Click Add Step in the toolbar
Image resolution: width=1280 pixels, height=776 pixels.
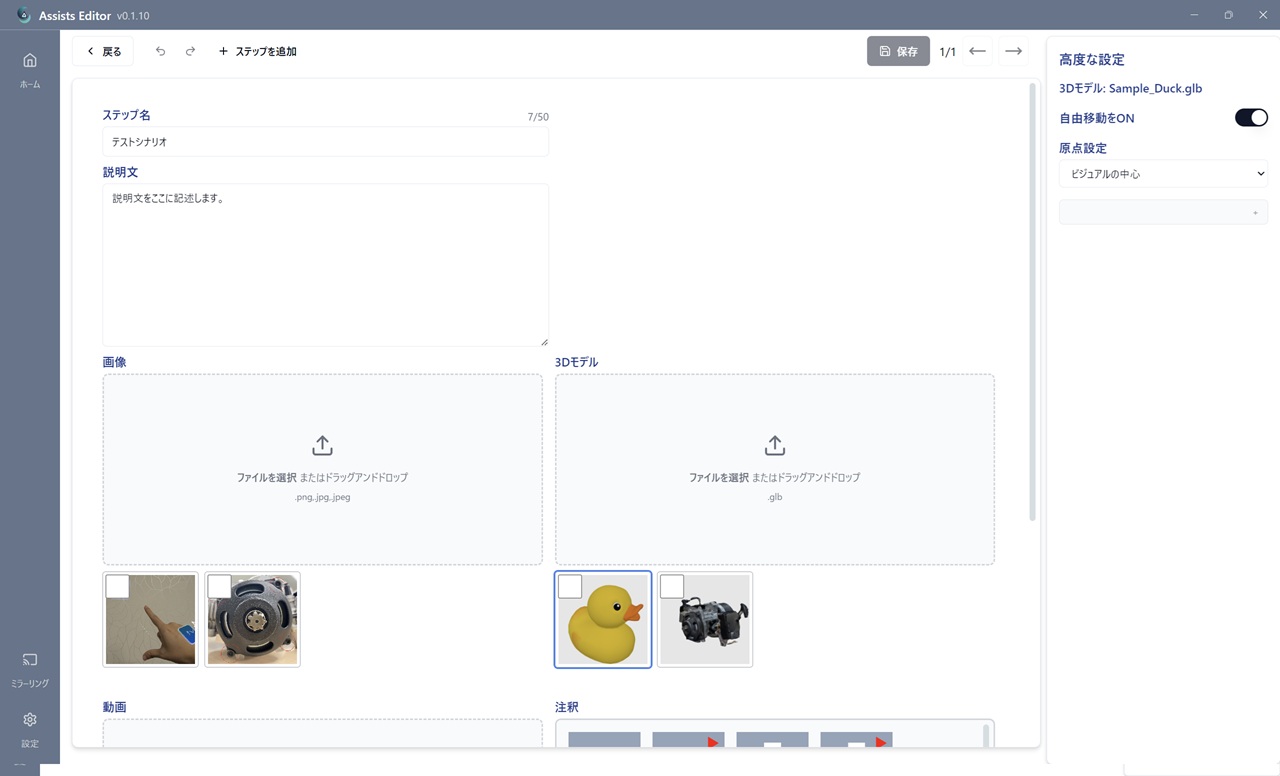tap(257, 51)
